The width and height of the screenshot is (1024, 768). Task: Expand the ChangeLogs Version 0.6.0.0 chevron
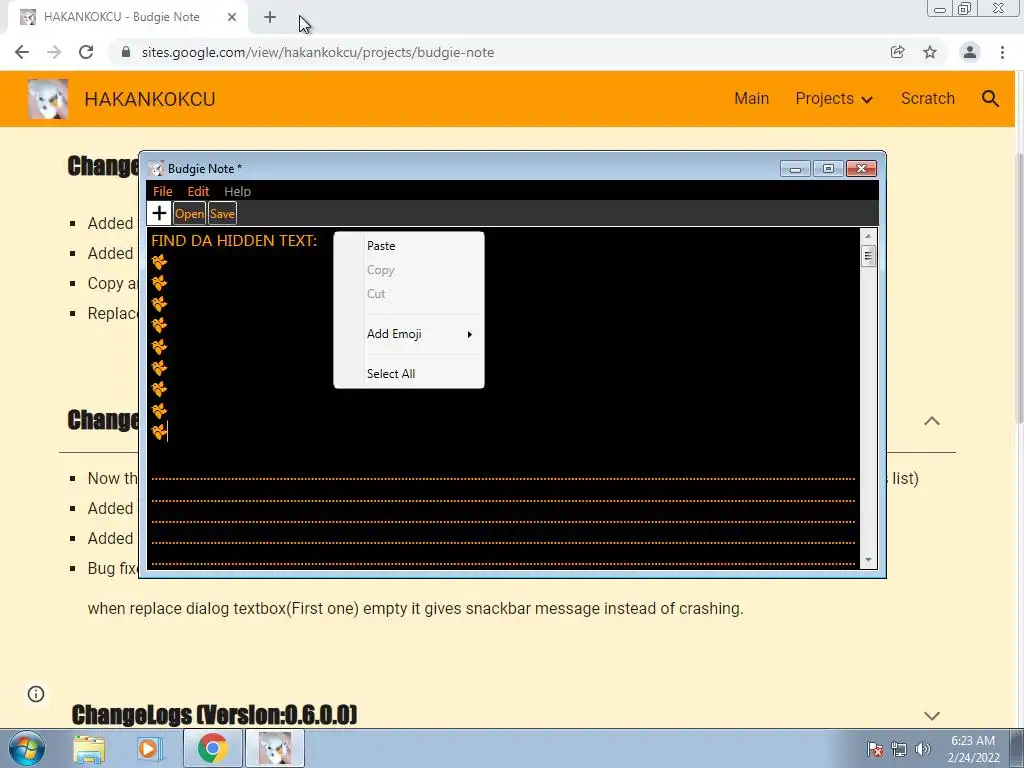click(x=932, y=716)
